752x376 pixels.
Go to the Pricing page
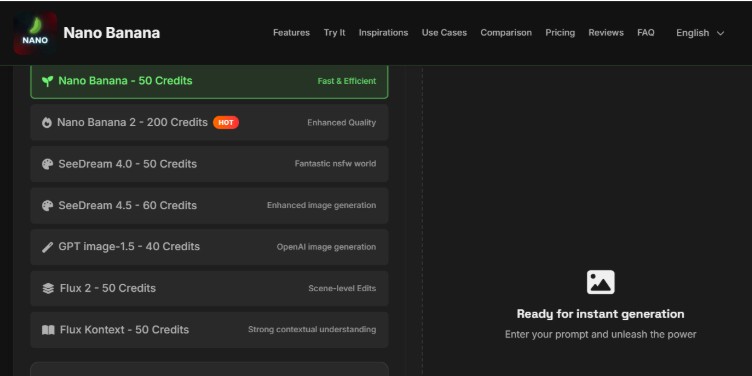pos(560,33)
